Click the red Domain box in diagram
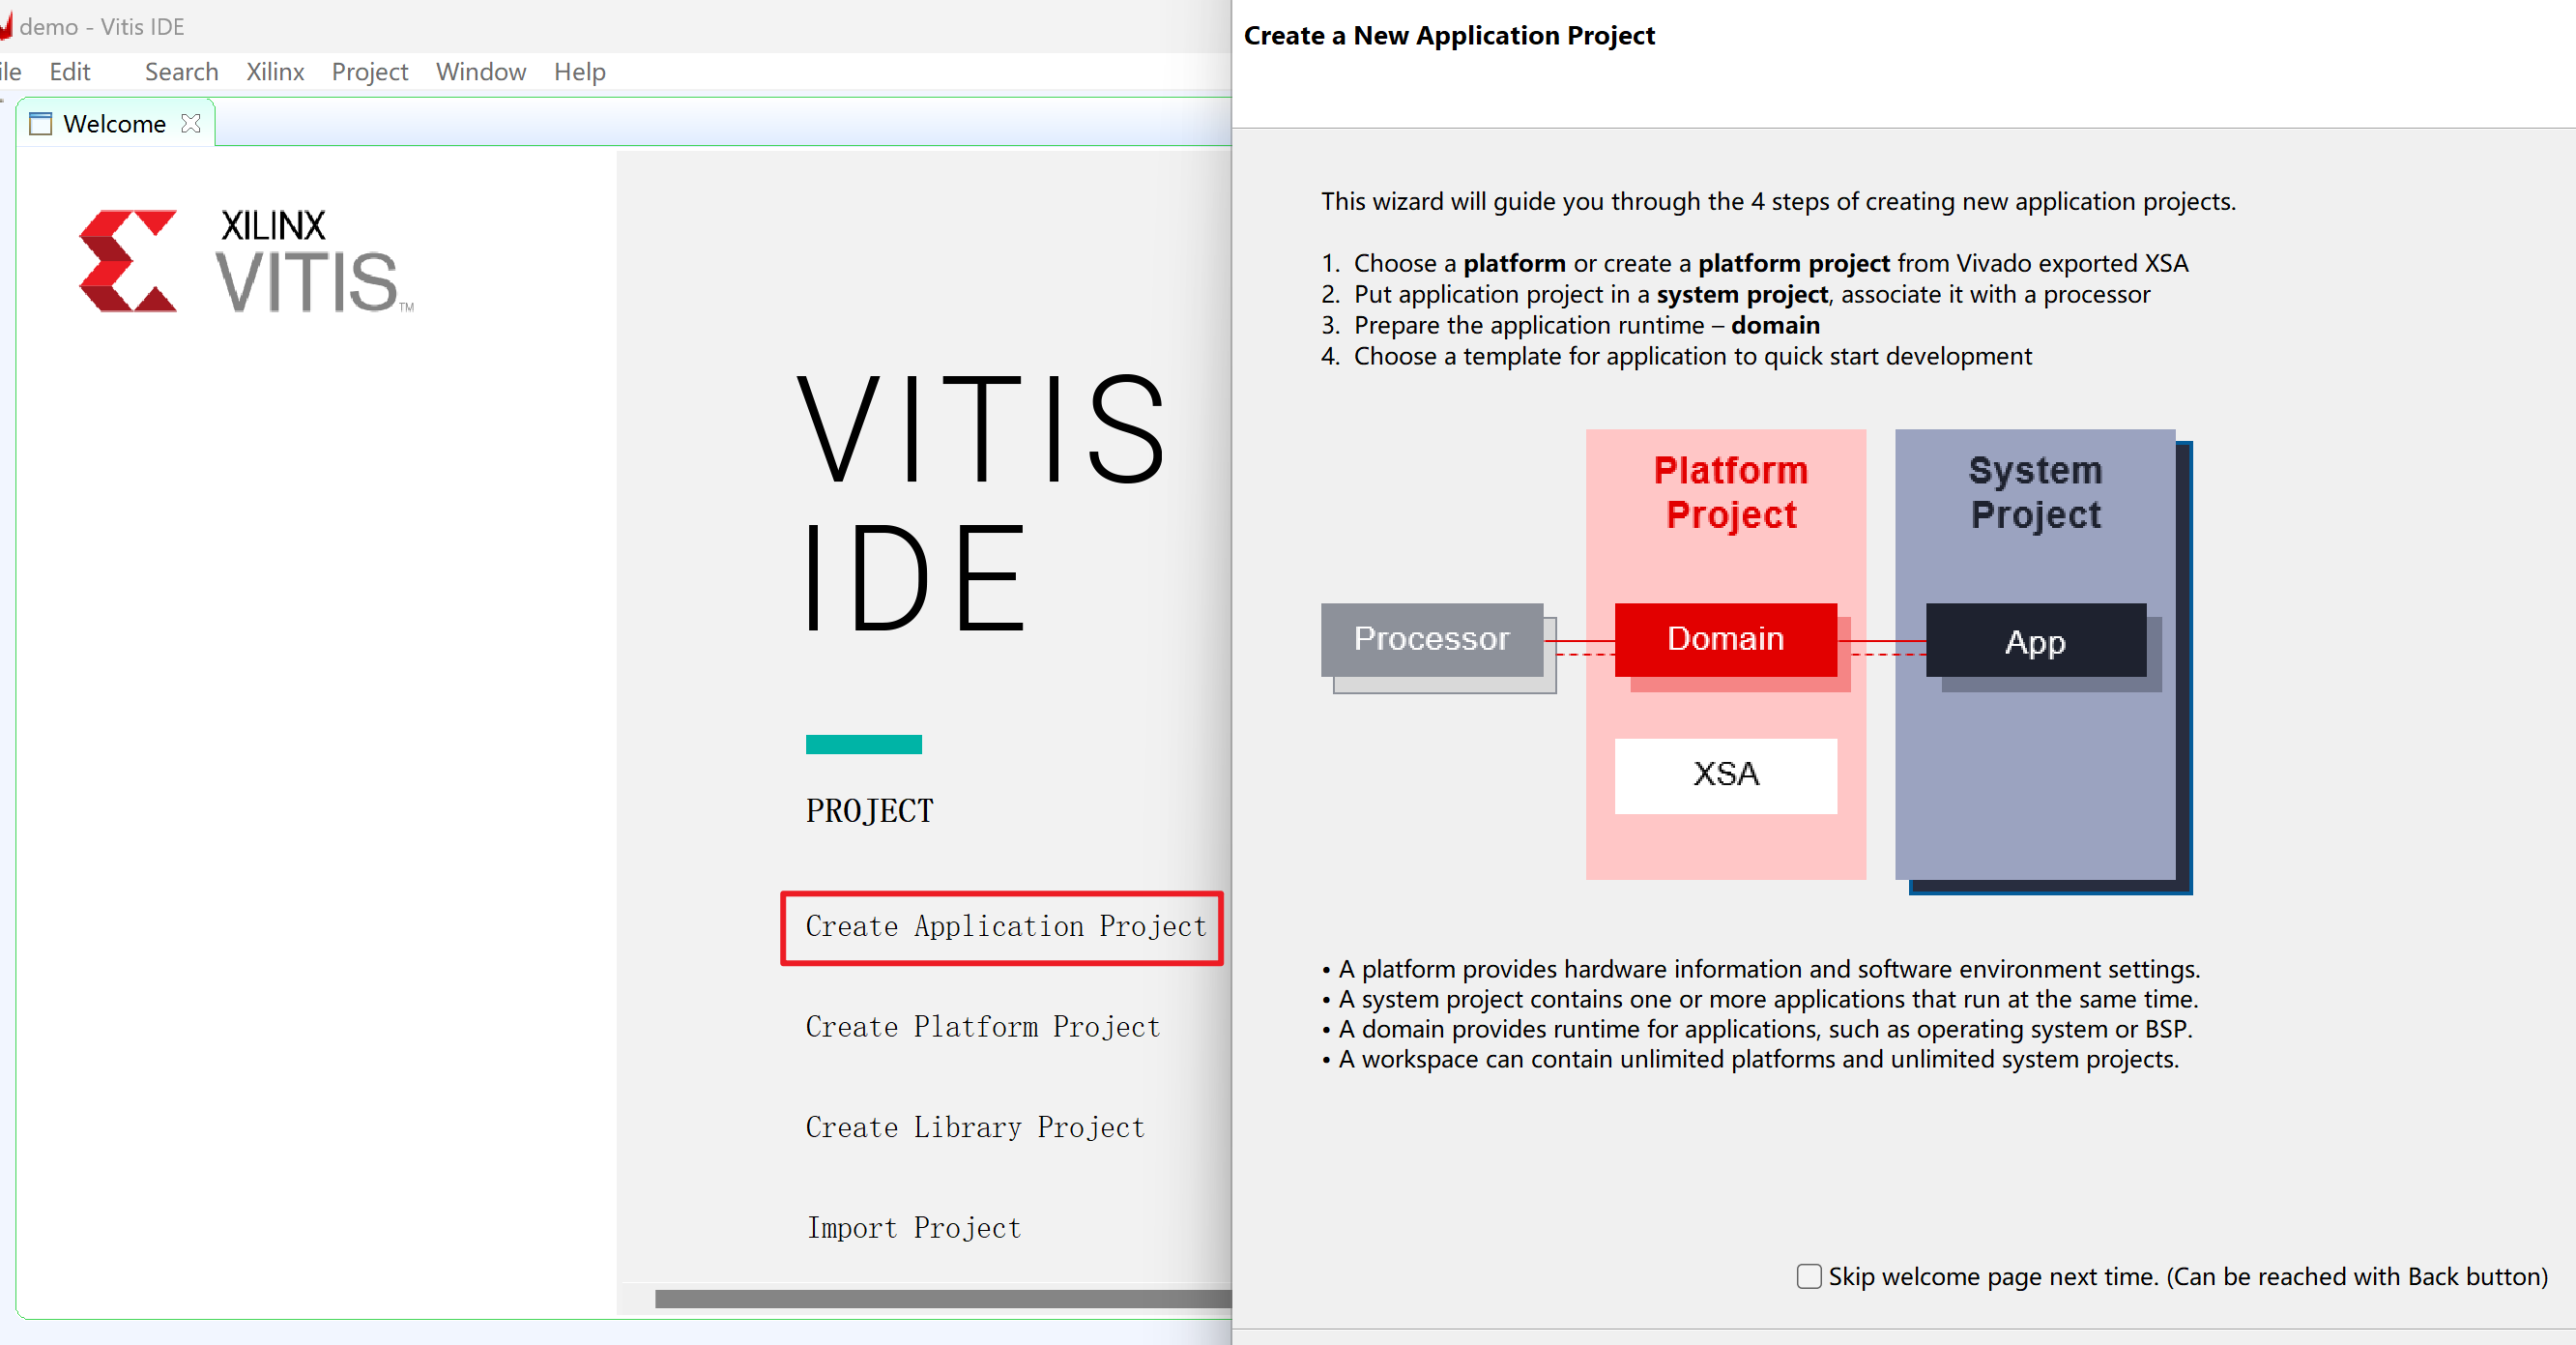Viewport: 2576px width, 1345px height. (1725, 639)
